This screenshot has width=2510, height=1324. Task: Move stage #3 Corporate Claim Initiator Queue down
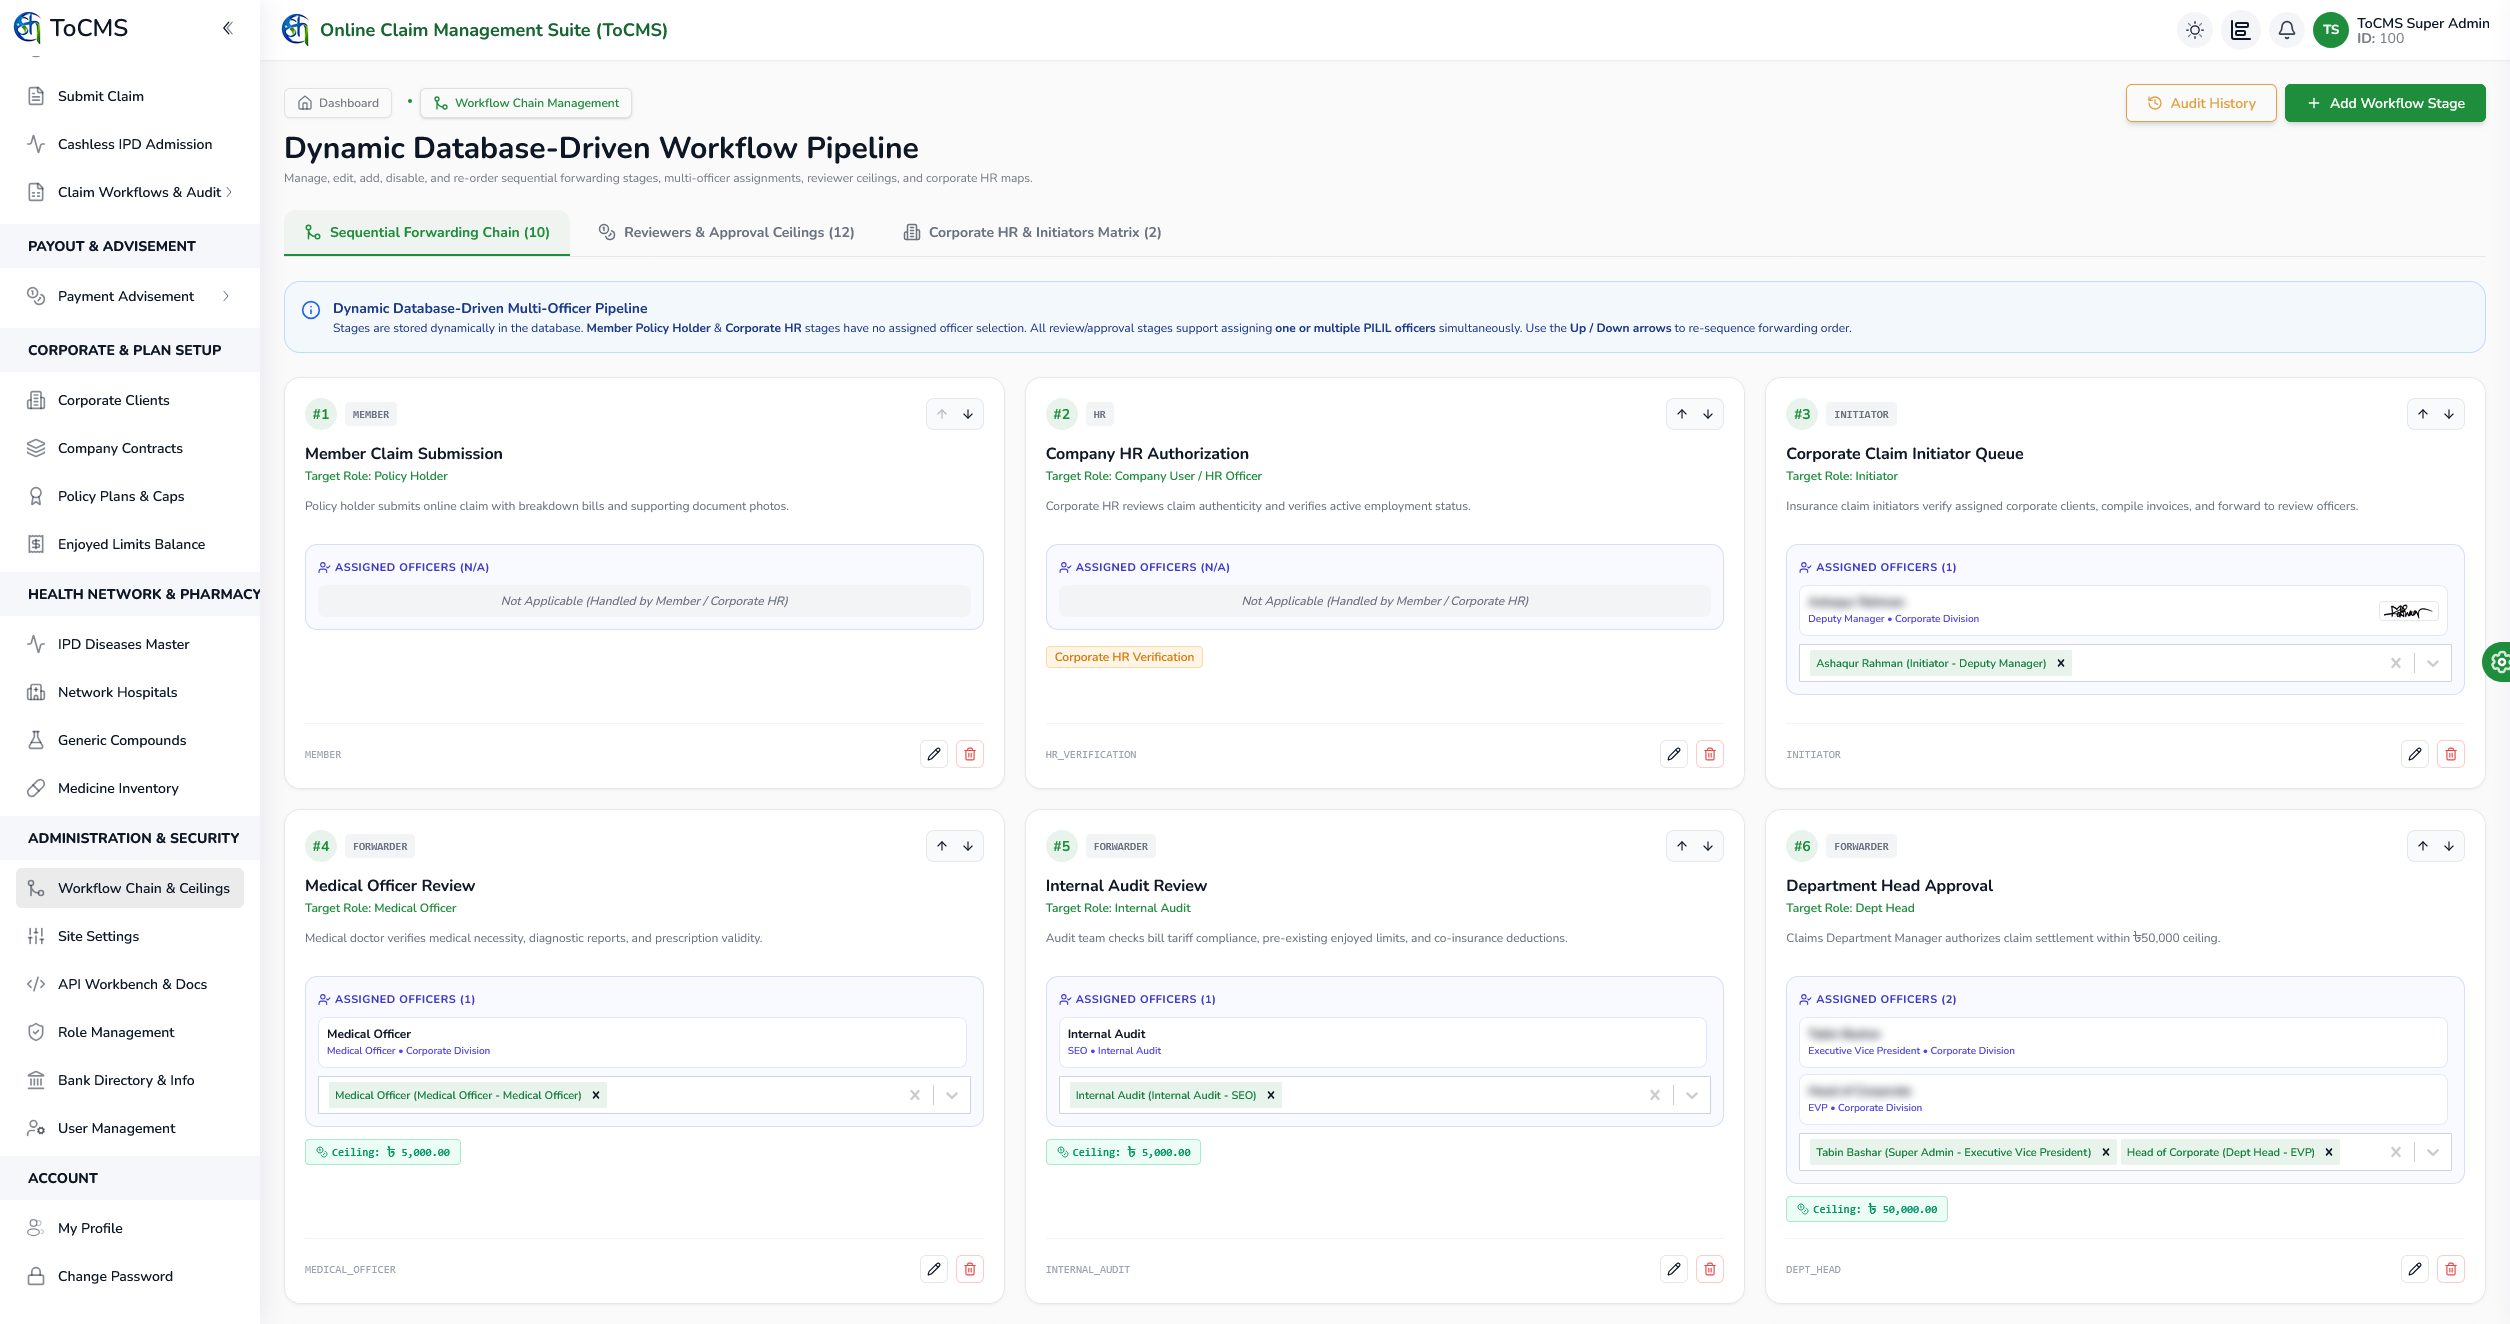click(2449, 414)
